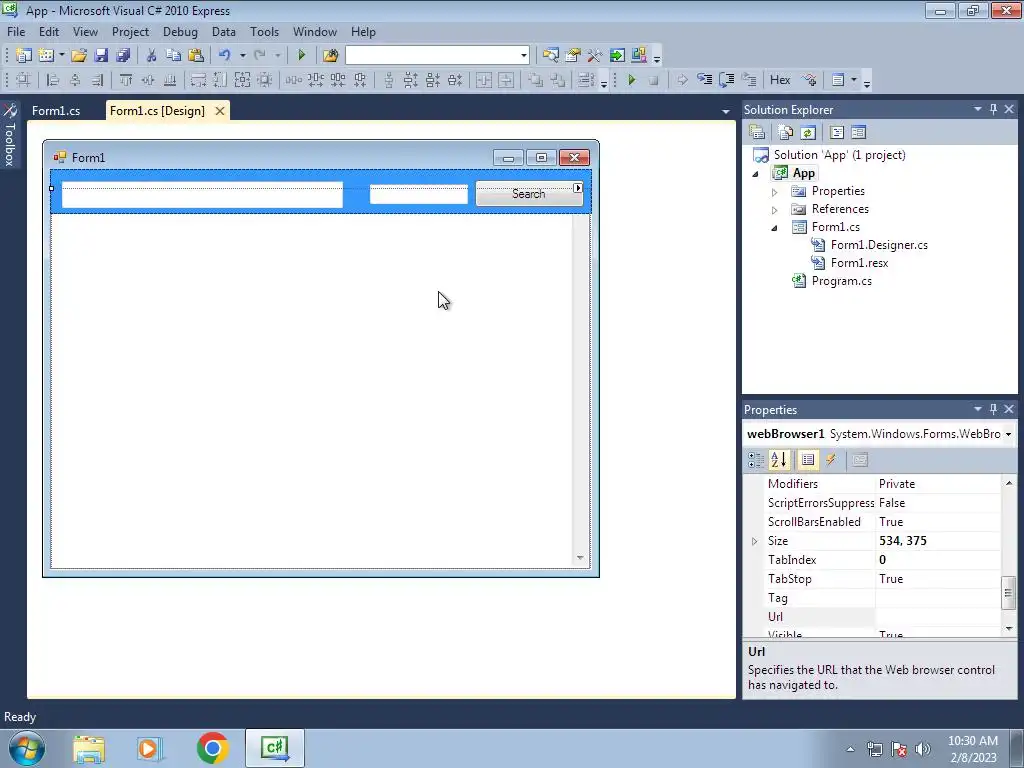Click the Bring to Front icon
The image size is (1024, 768).
tap(536, 80)
